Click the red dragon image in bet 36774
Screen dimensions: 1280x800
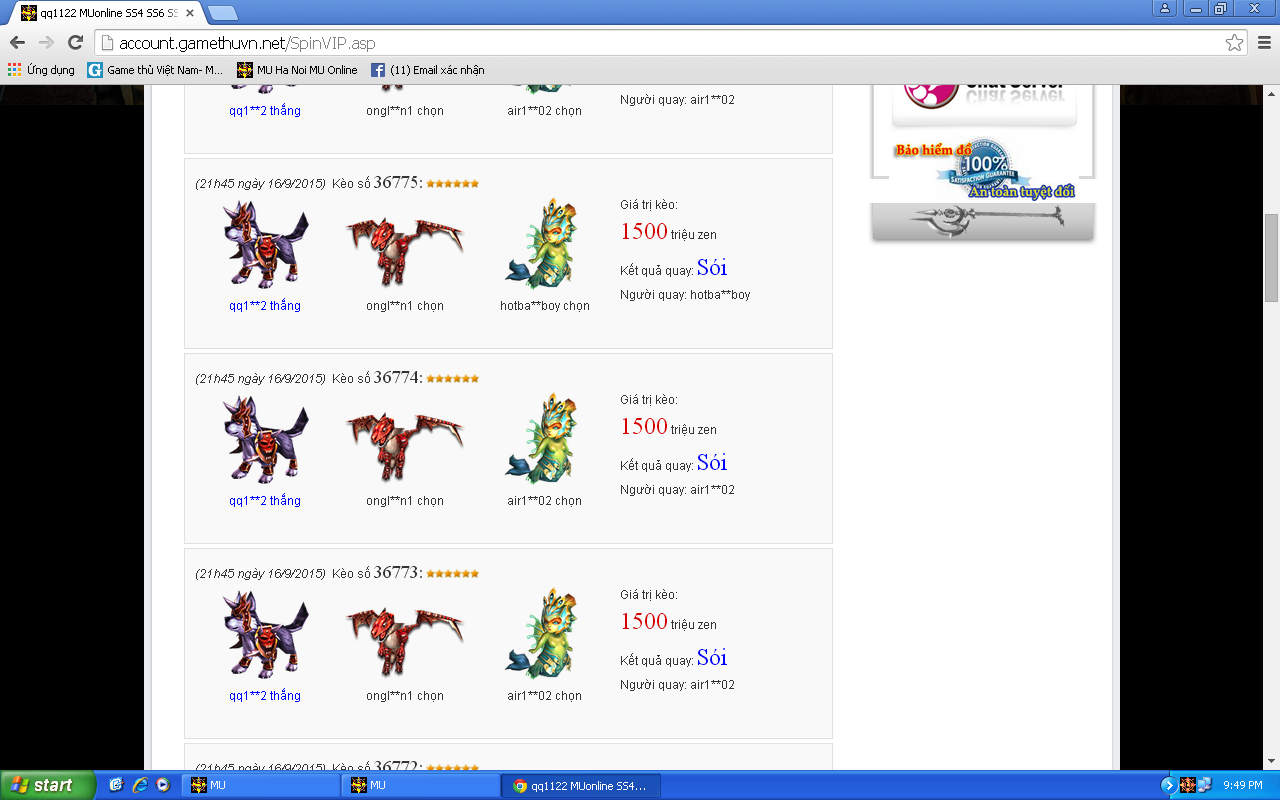click(404, 440)
